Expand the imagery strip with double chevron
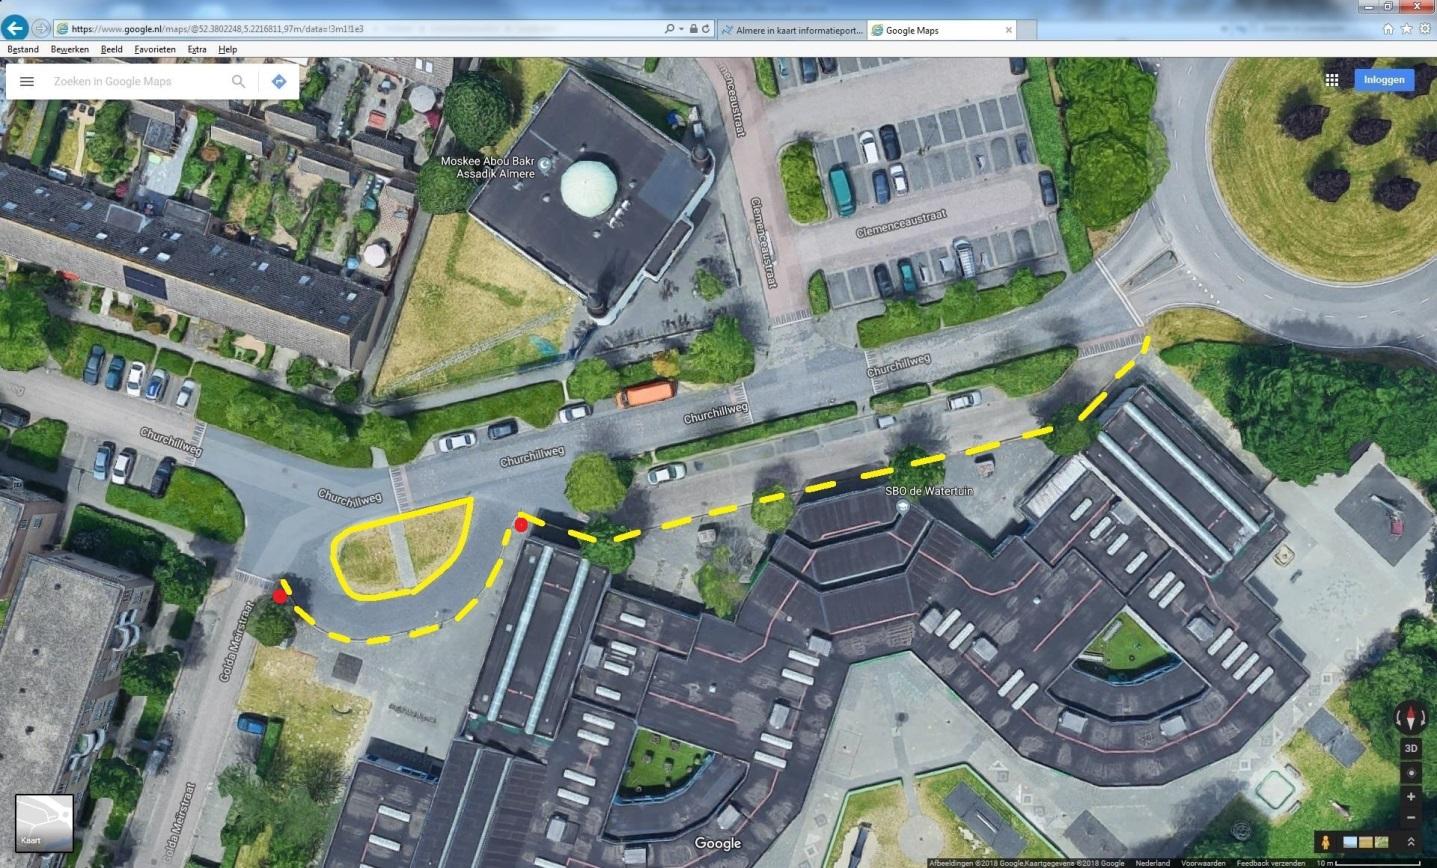The height and width of the screenshot is (868, 1437). coord(1411,842)
